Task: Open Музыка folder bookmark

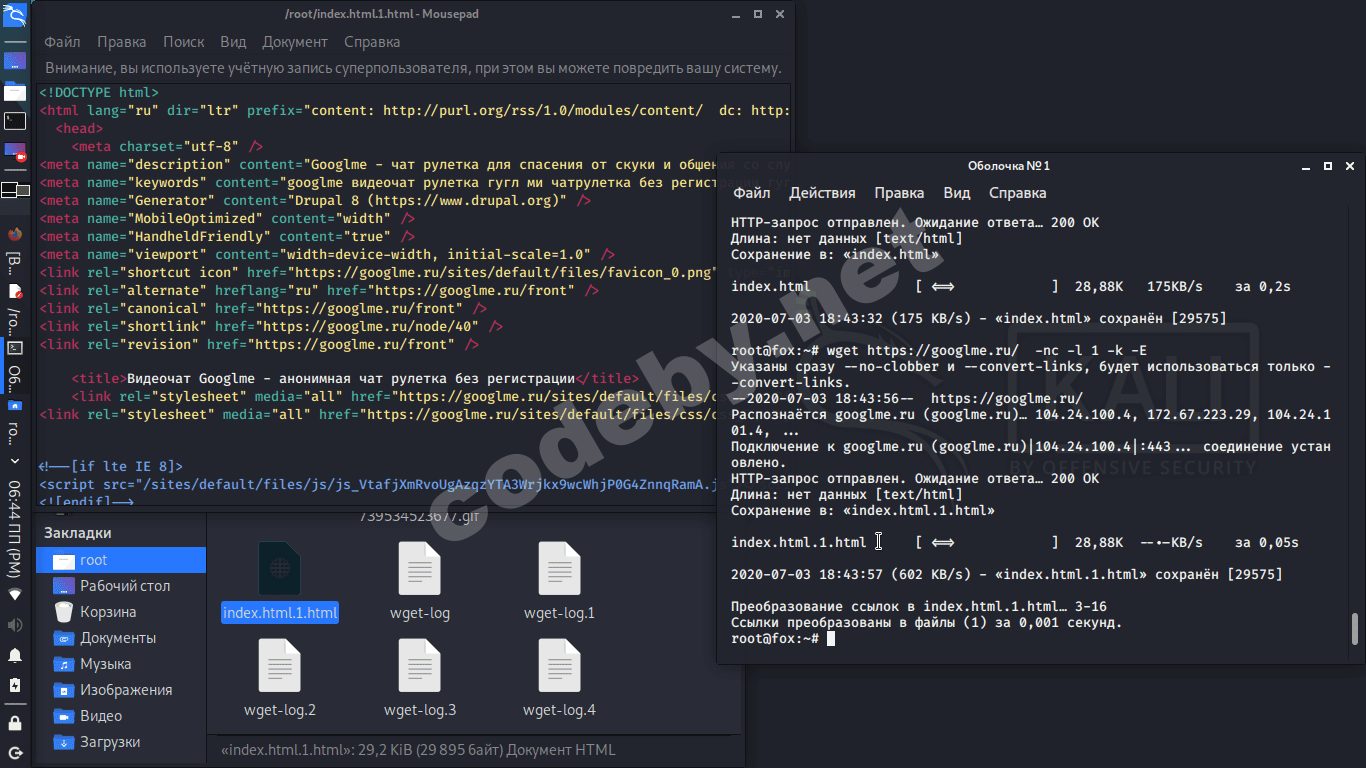Action: click(121, 664)
